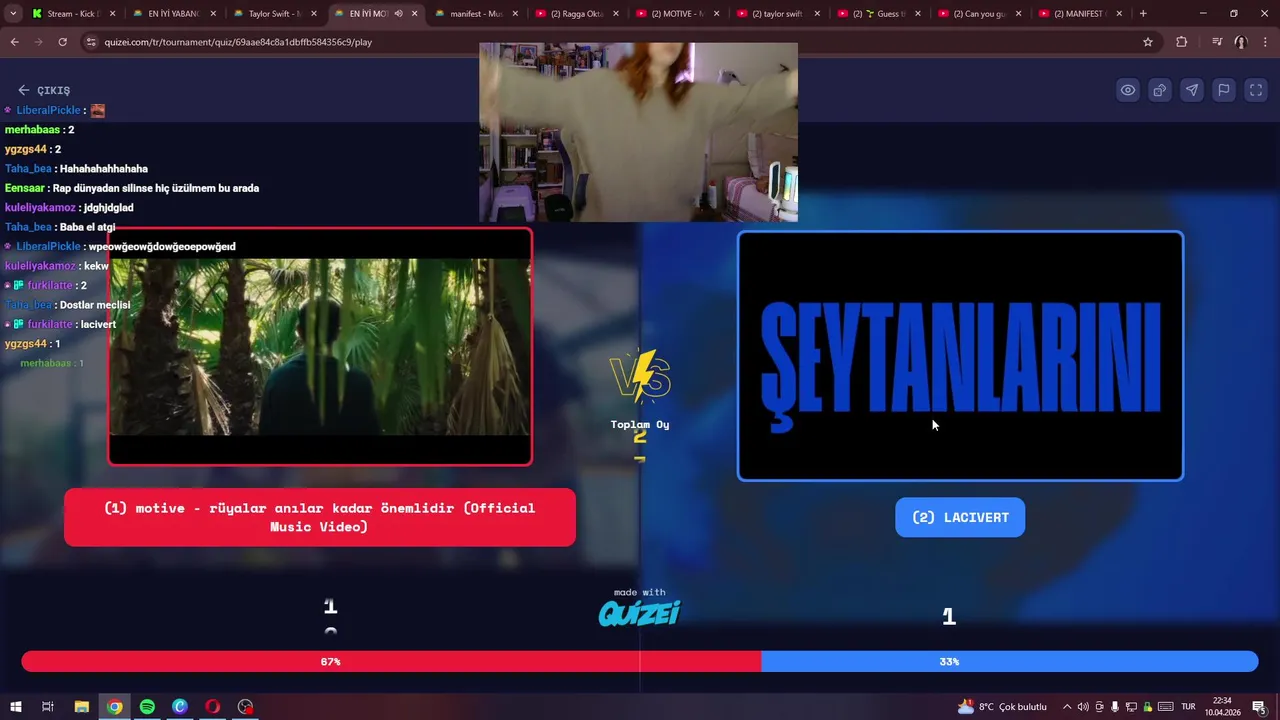Click the paper plane share icon

1192,90
